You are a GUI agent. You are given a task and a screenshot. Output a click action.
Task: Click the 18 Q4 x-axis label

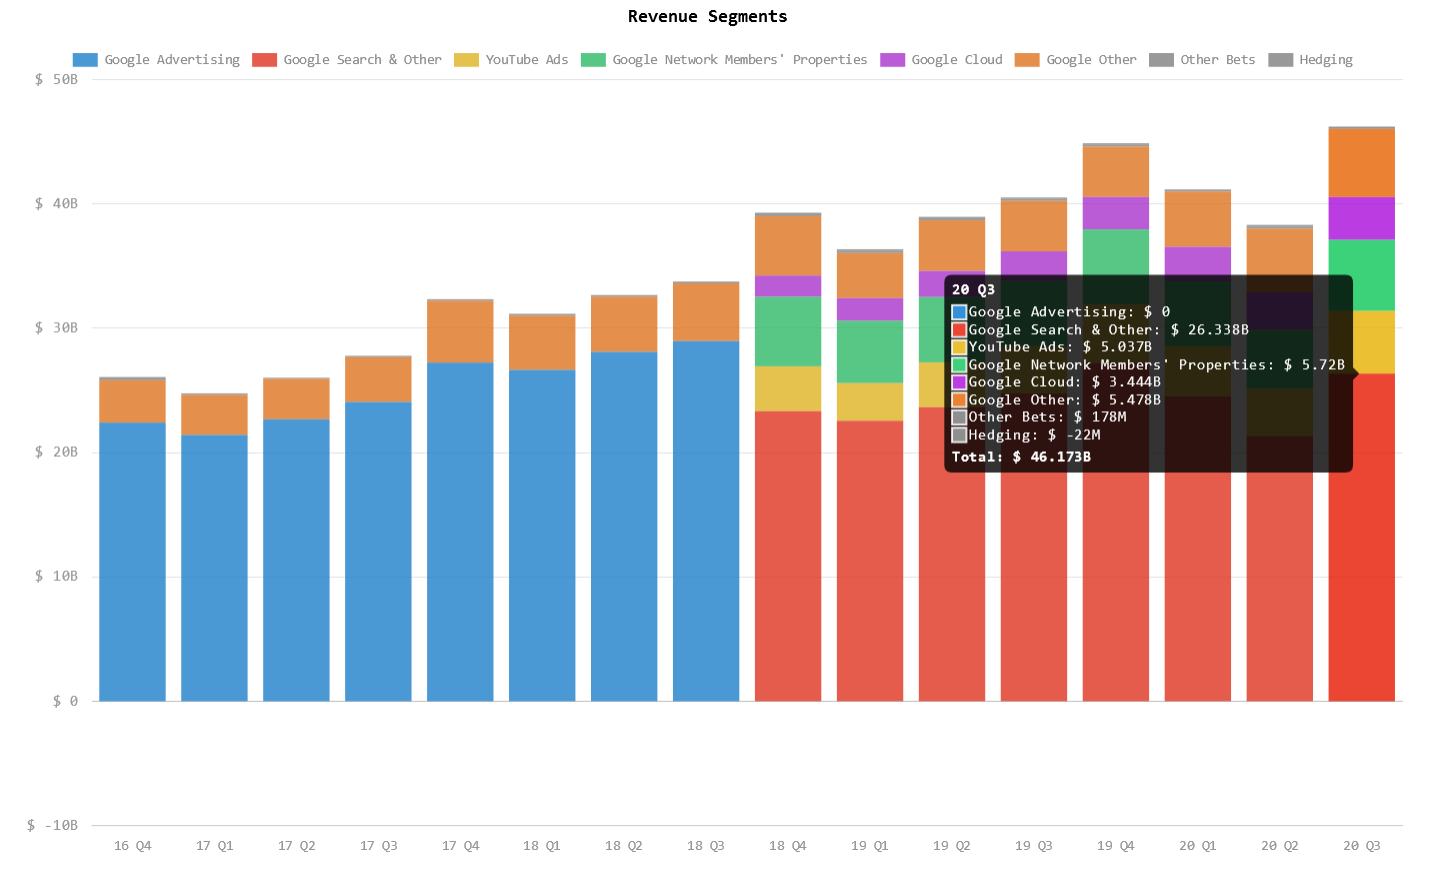click(x=788, y=846)
